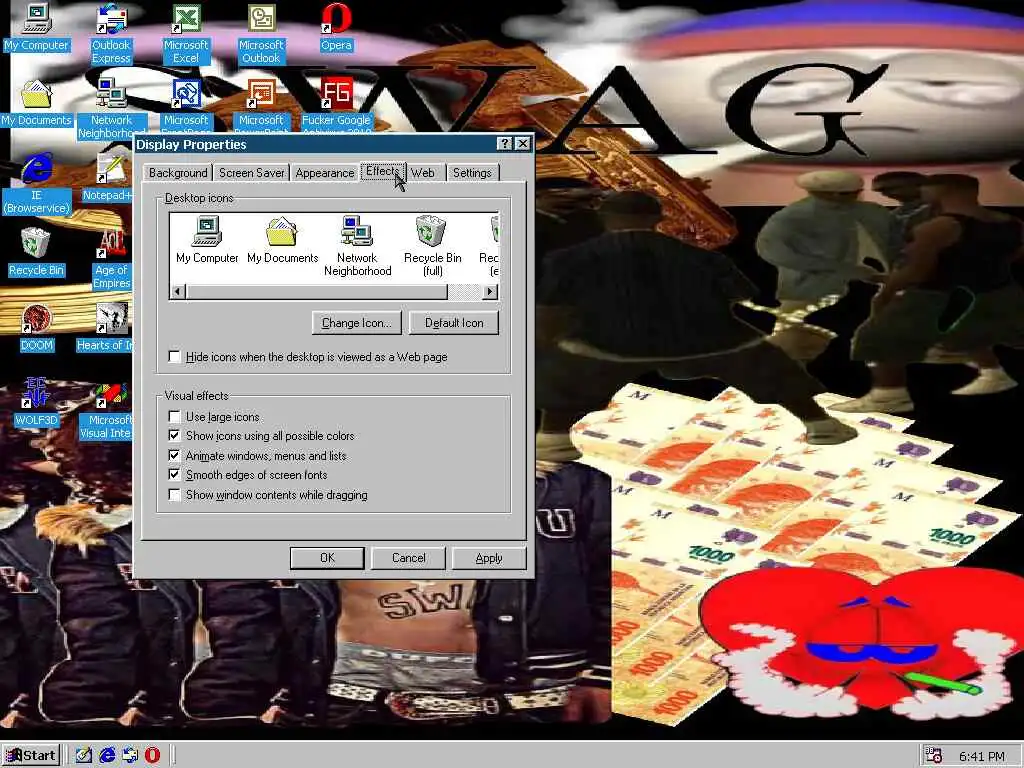This screenshot has height=768, width=1024.
Task: Enable Show window contents while dragging
Action: [174, 494]
